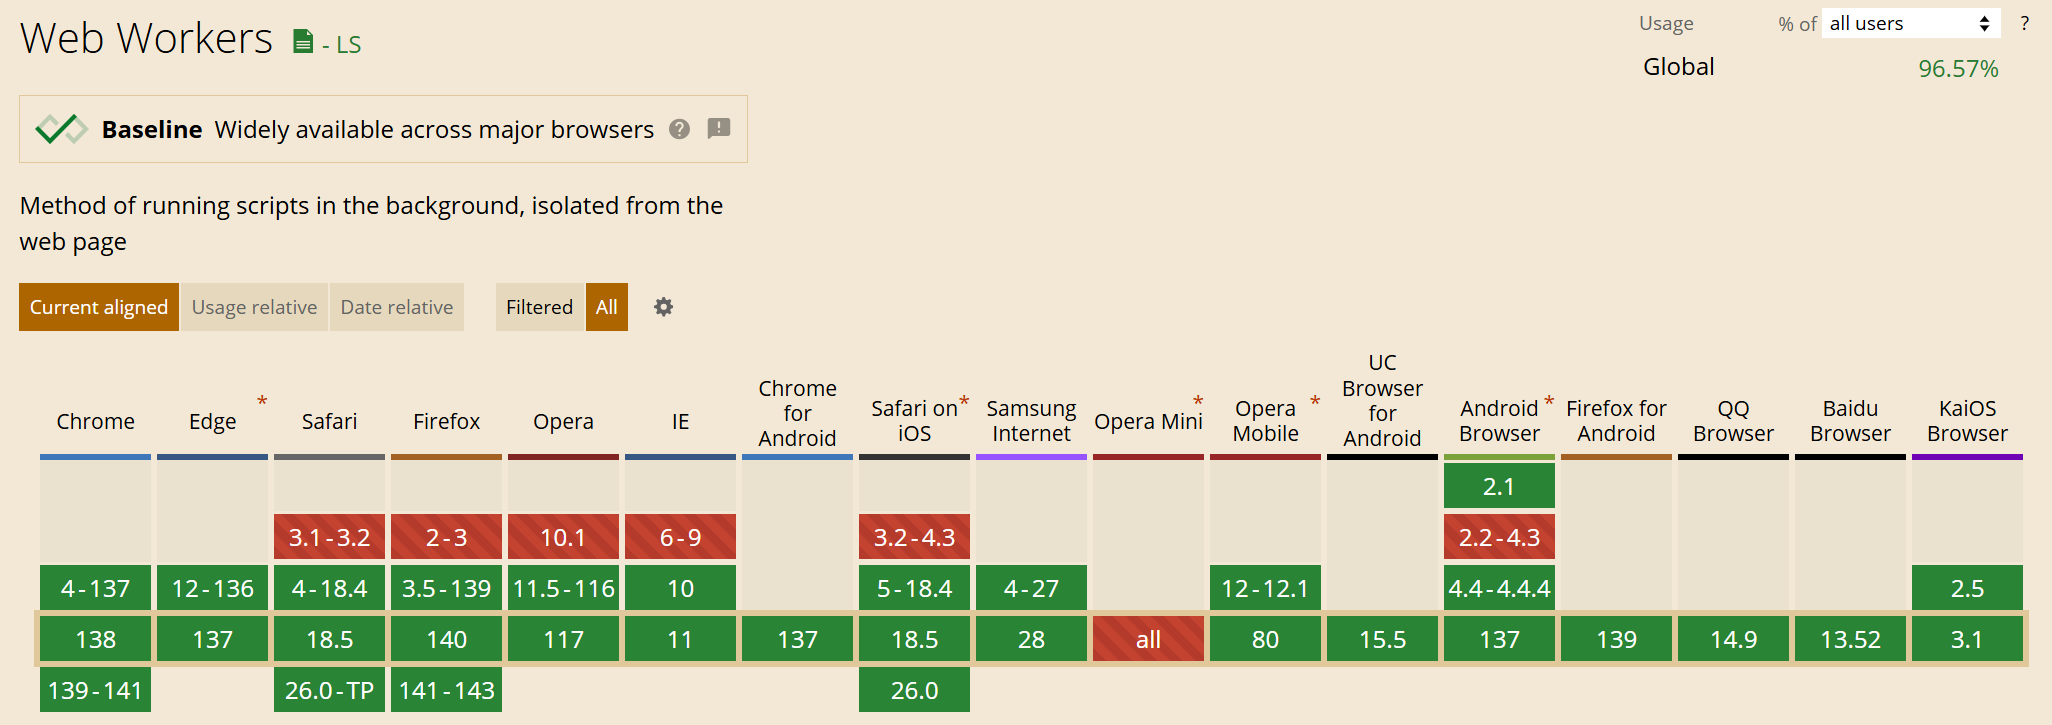Image resolution: width=2052 pixels, height=725 pixels.
Task: Switch to the Date relative tab
Action: point(397,307)
